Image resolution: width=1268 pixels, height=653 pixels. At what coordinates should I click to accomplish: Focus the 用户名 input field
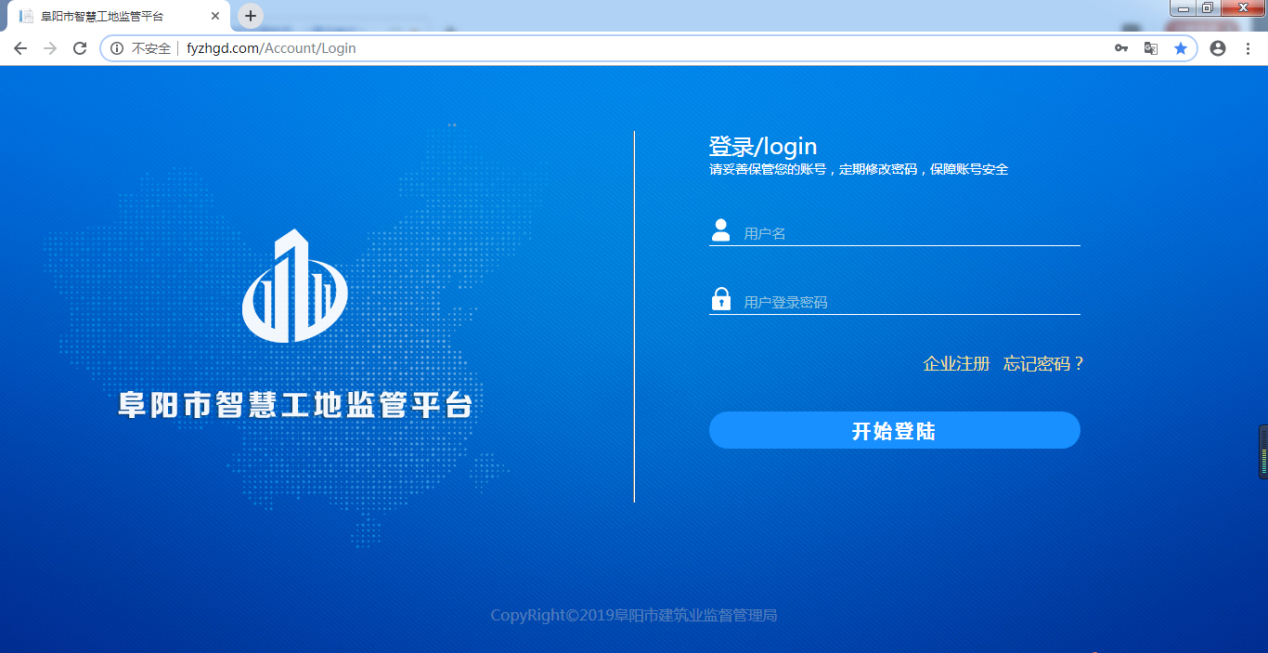(x=910, y=234)
